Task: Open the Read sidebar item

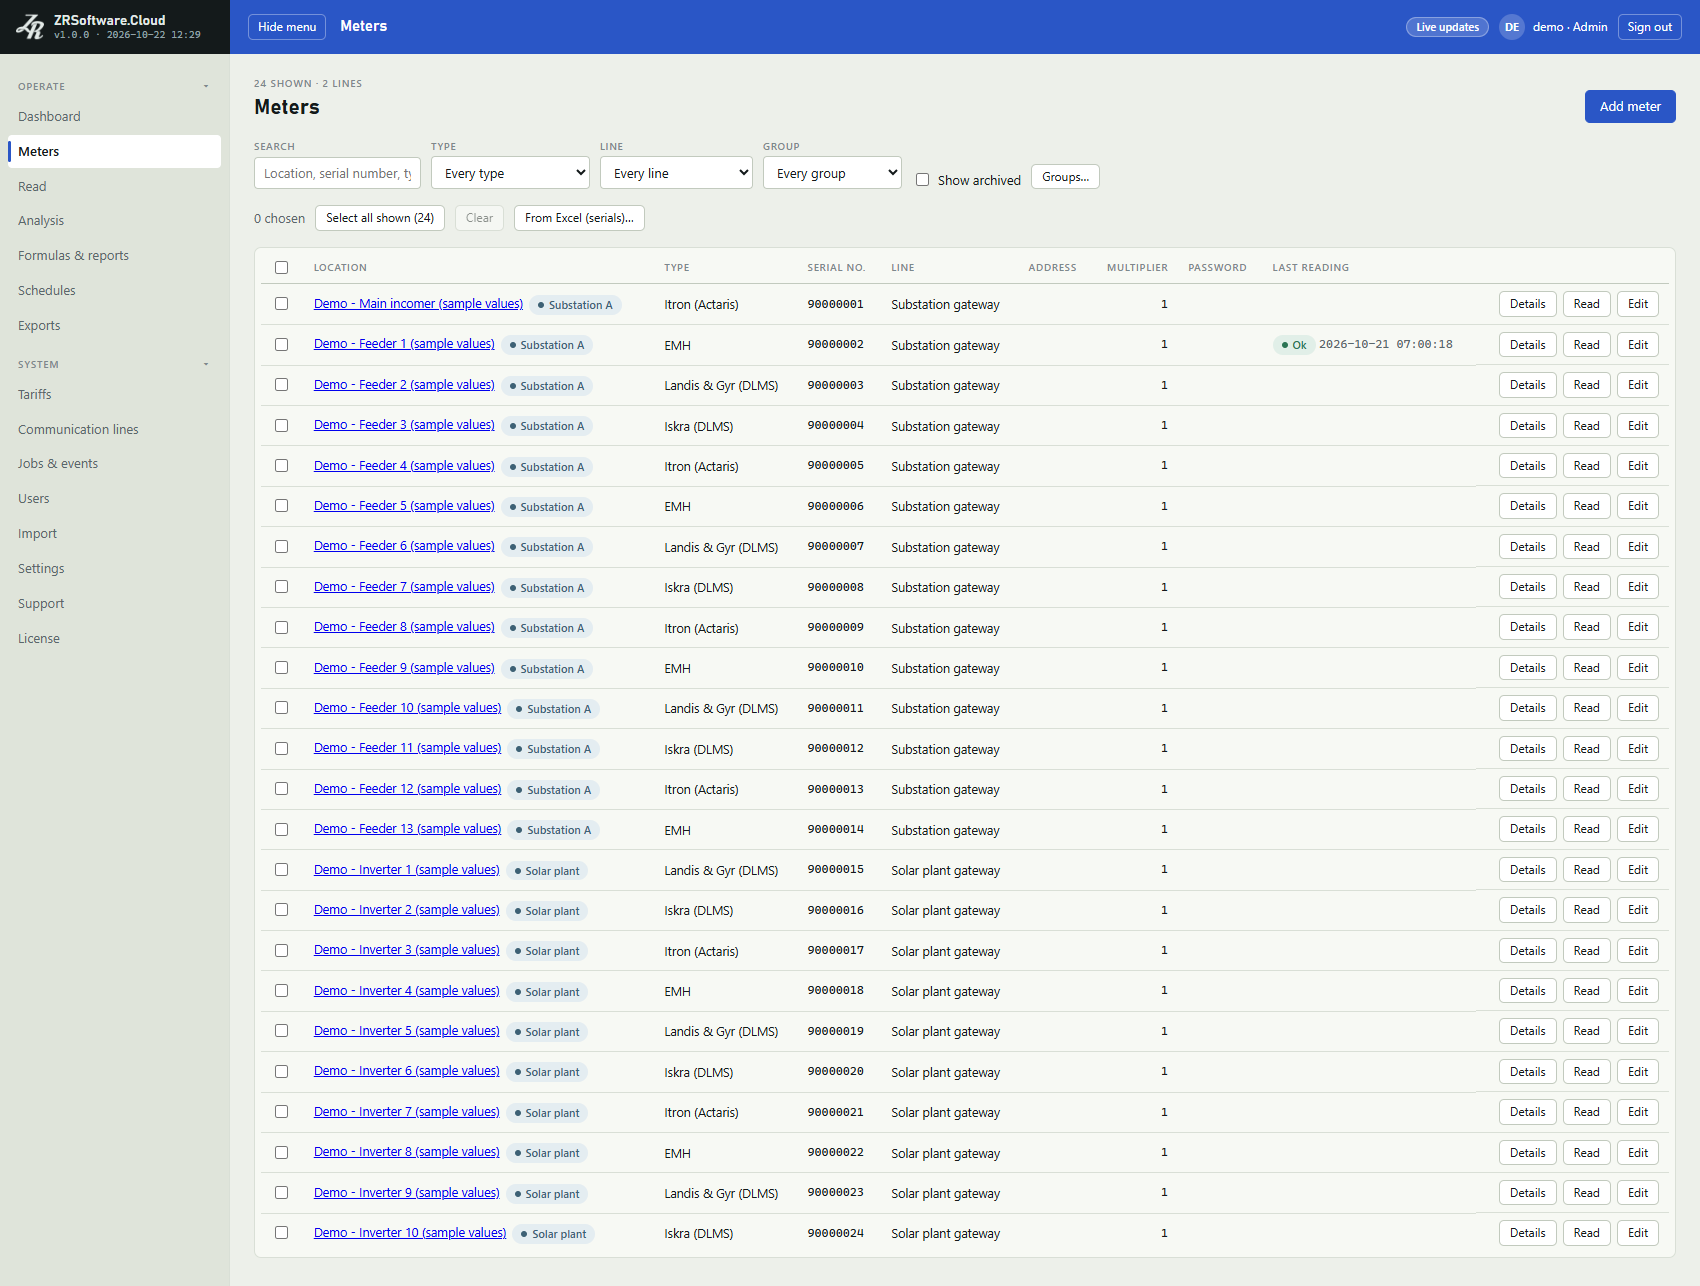Action: coord(114,187)
